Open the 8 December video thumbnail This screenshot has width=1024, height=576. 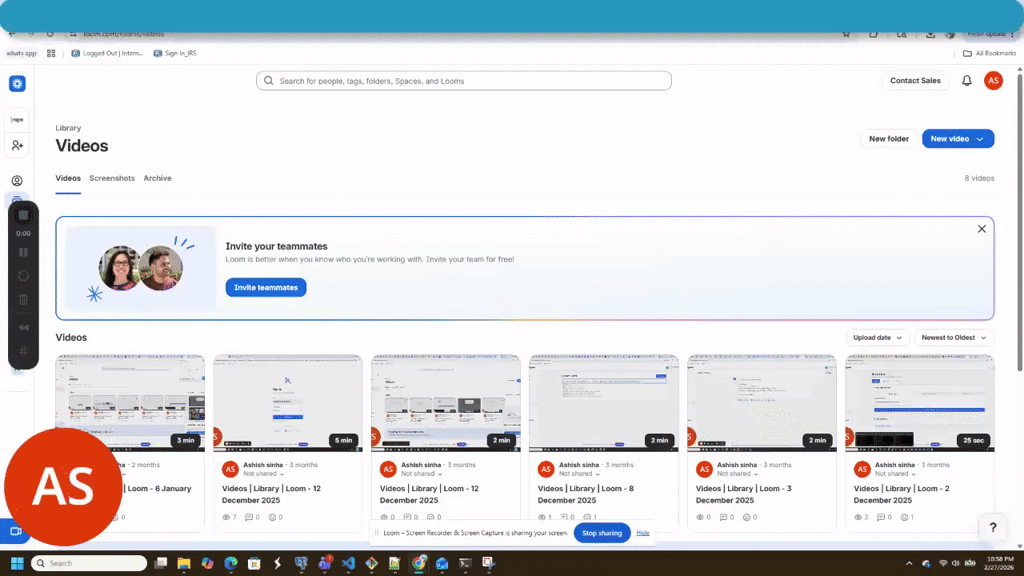pos(604,403)
